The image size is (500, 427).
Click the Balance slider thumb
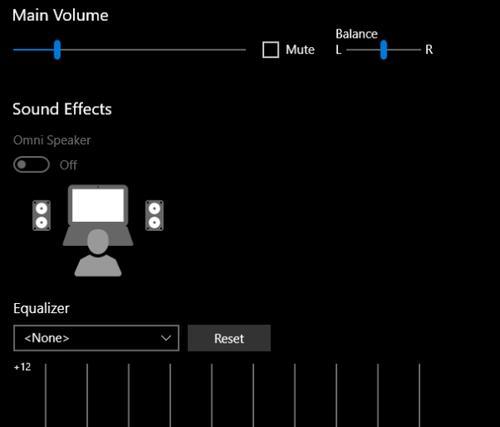(x=384, y=50)
